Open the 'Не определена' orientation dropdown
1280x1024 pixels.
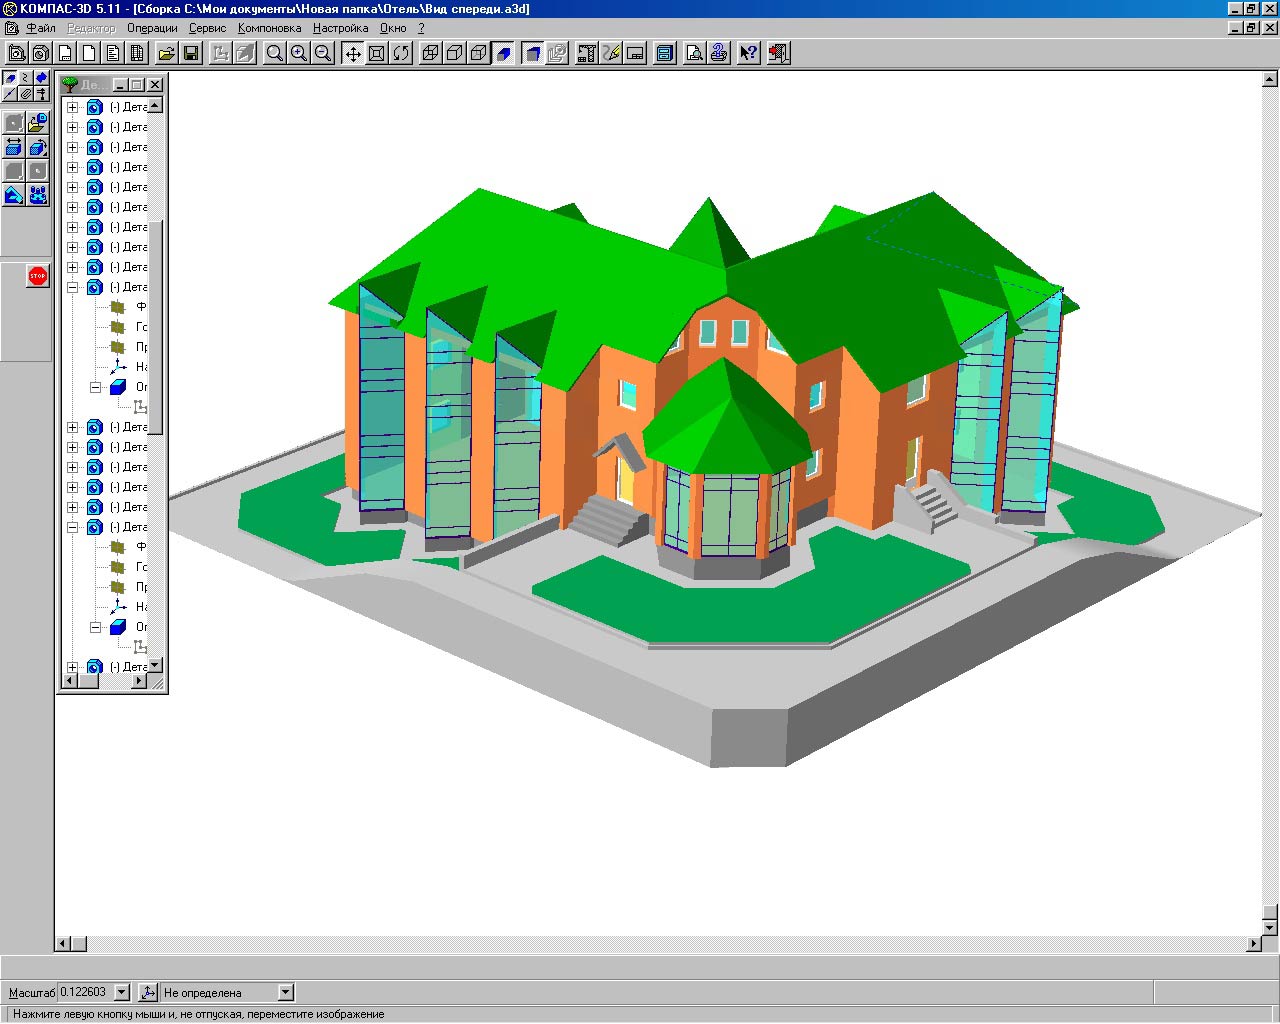[285, 992]
